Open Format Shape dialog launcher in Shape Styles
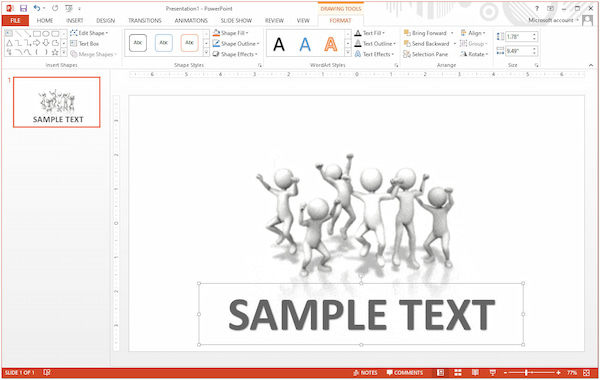The height and width of the screenshot is (380, 600). (x=260, y=65)
